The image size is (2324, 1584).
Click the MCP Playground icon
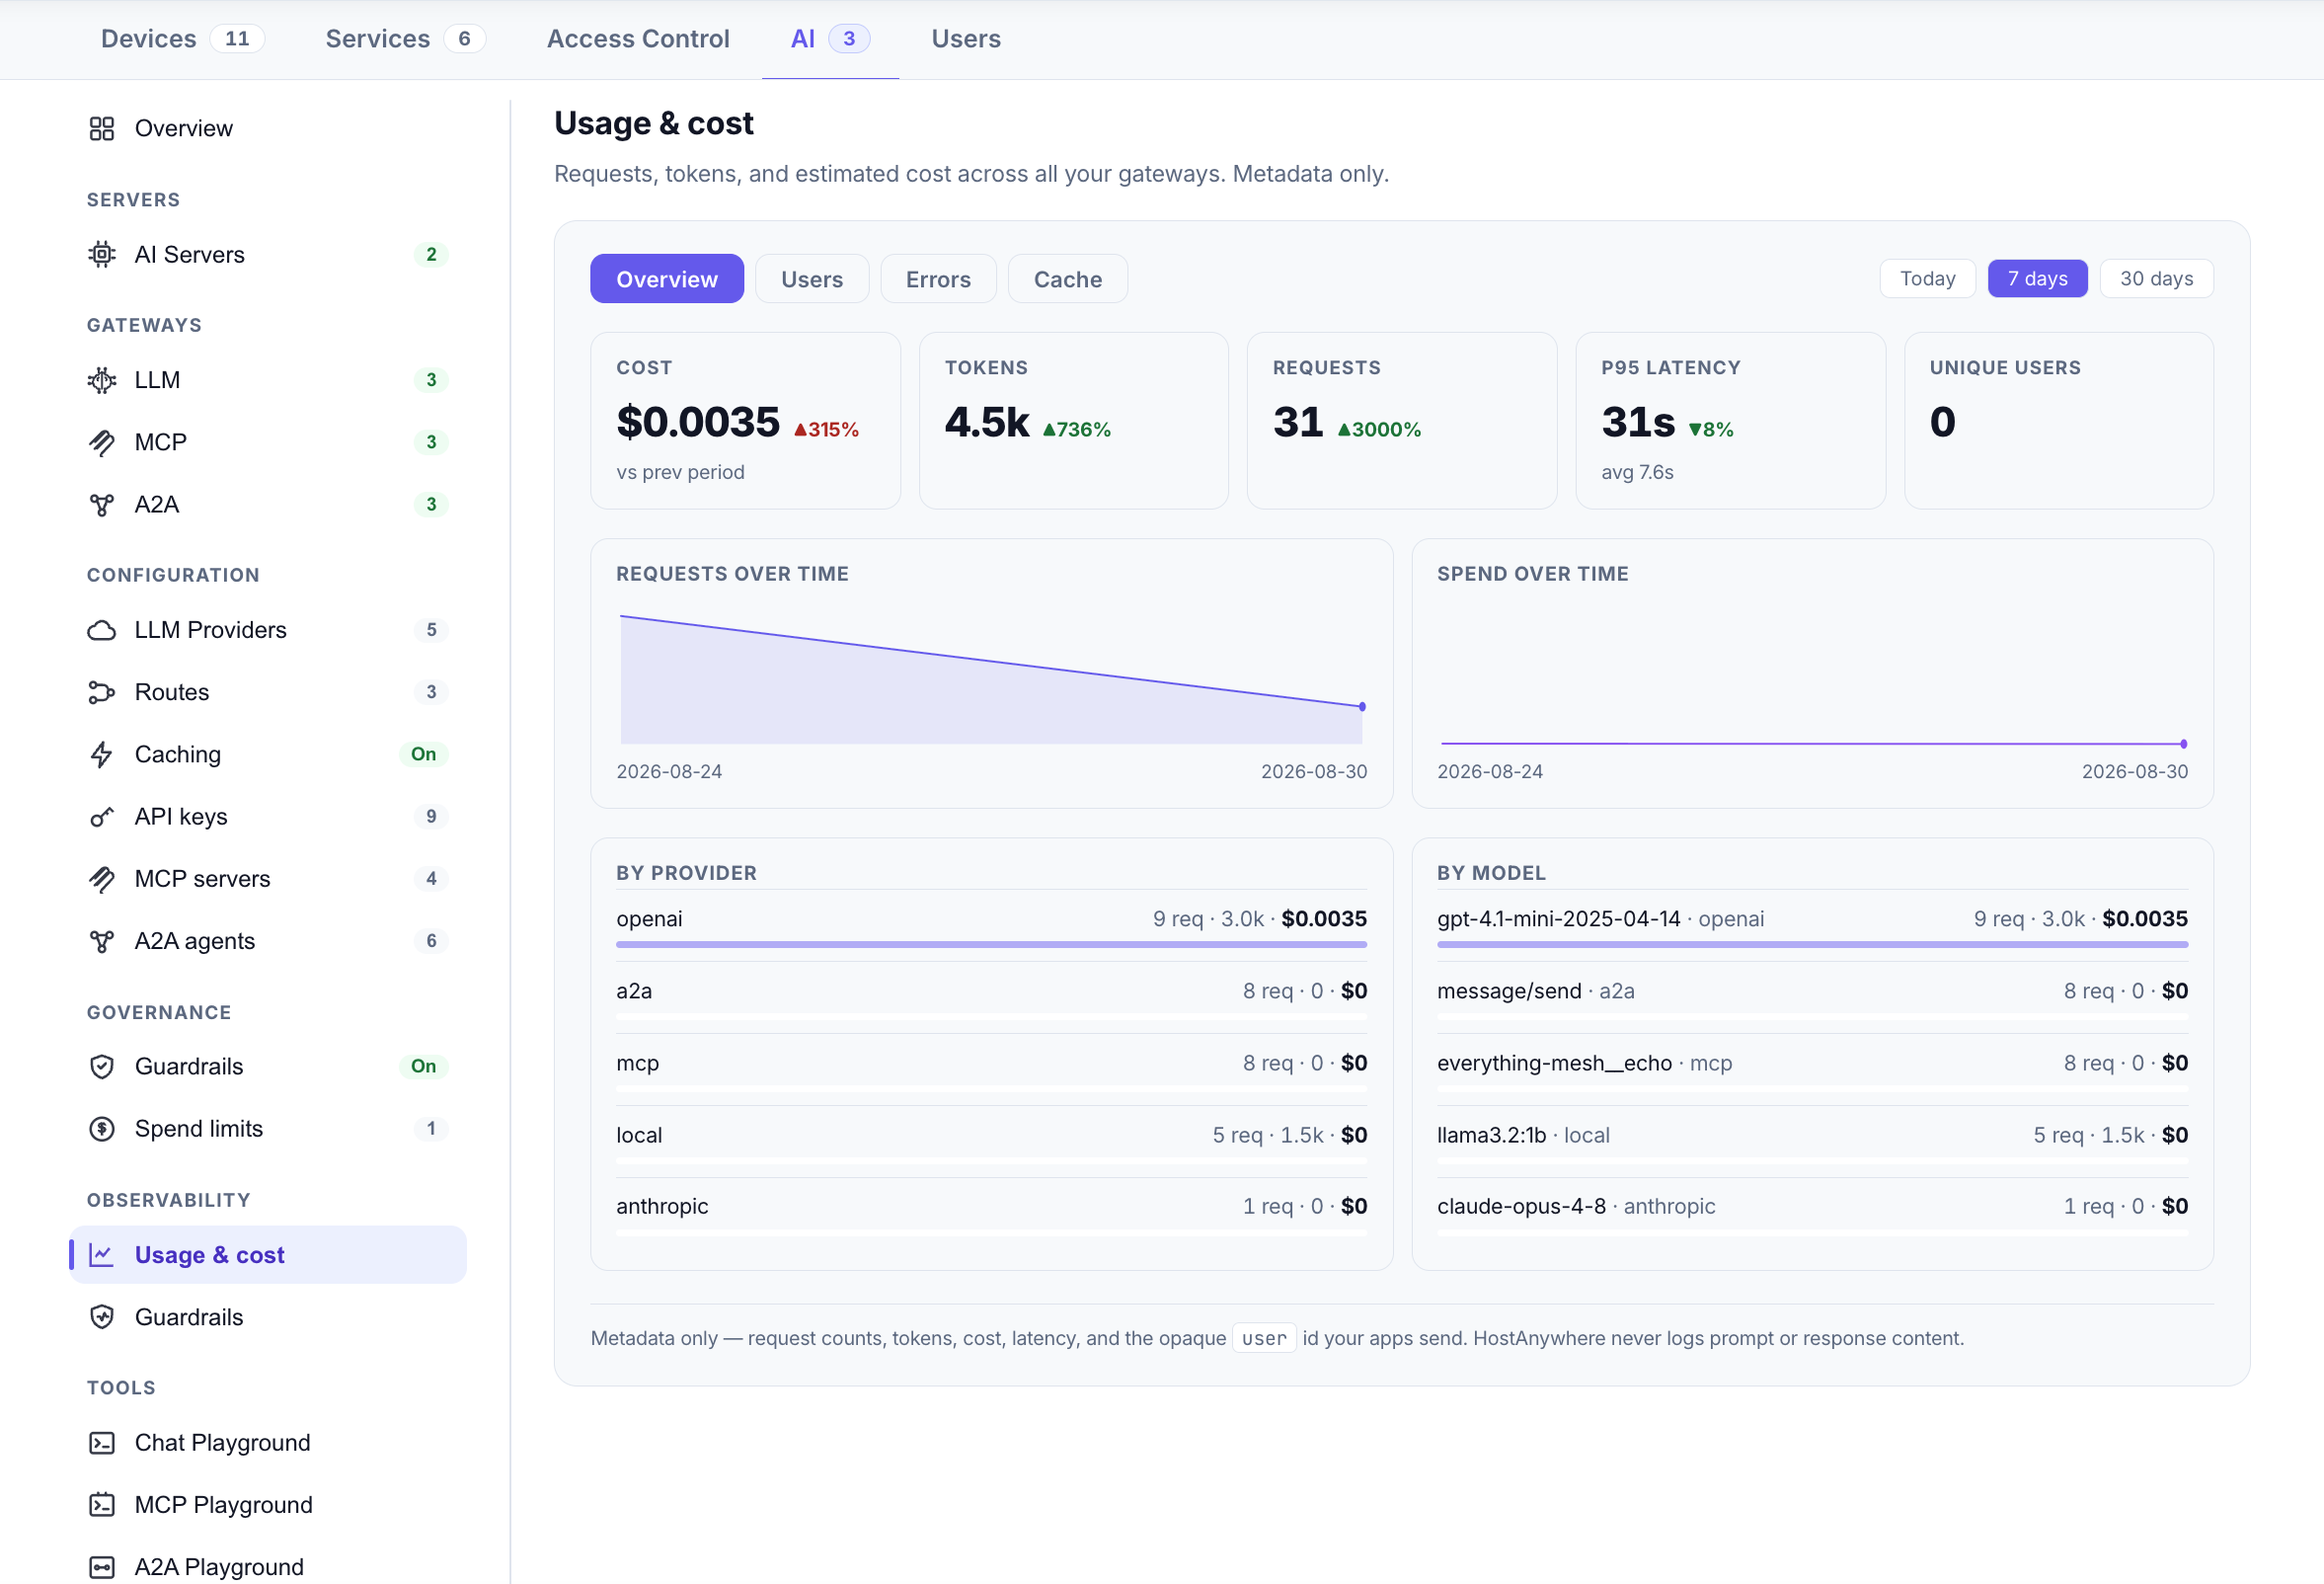point(102,1505)
